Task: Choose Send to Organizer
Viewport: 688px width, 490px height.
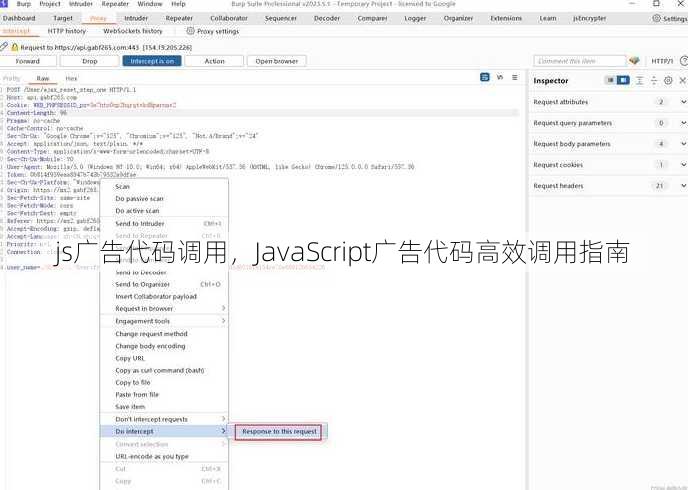Action: tap(164, 284)
